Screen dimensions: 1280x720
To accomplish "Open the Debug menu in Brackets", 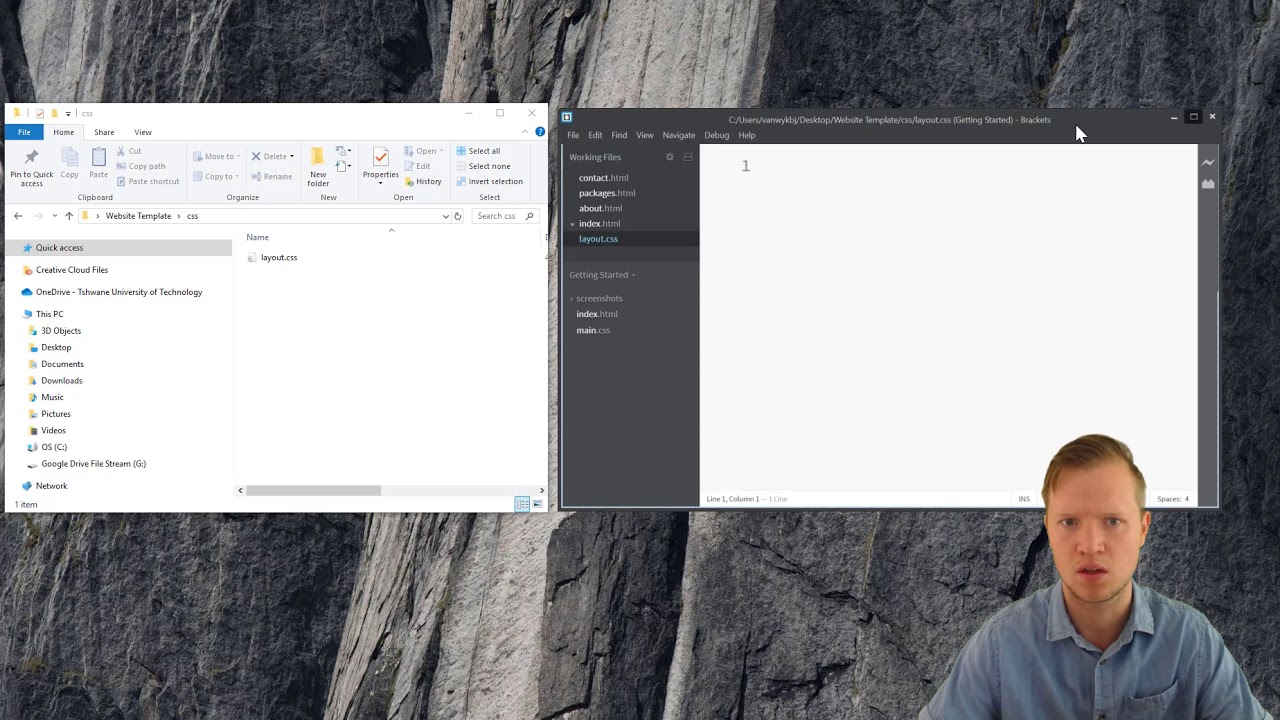I will tap(717, 135).
